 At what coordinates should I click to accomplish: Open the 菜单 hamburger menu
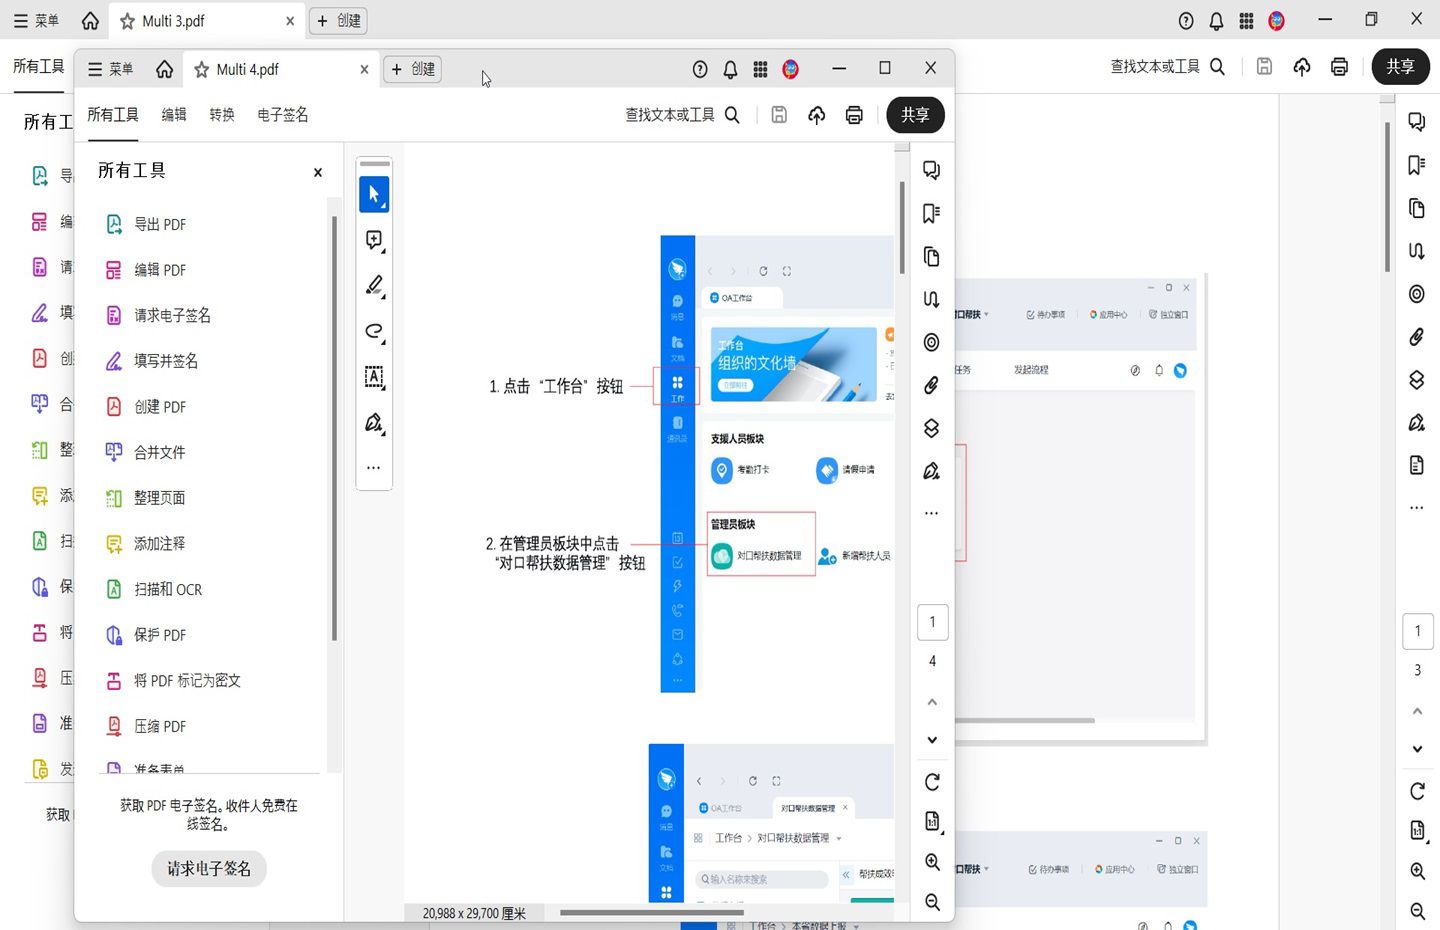[113, 69]
